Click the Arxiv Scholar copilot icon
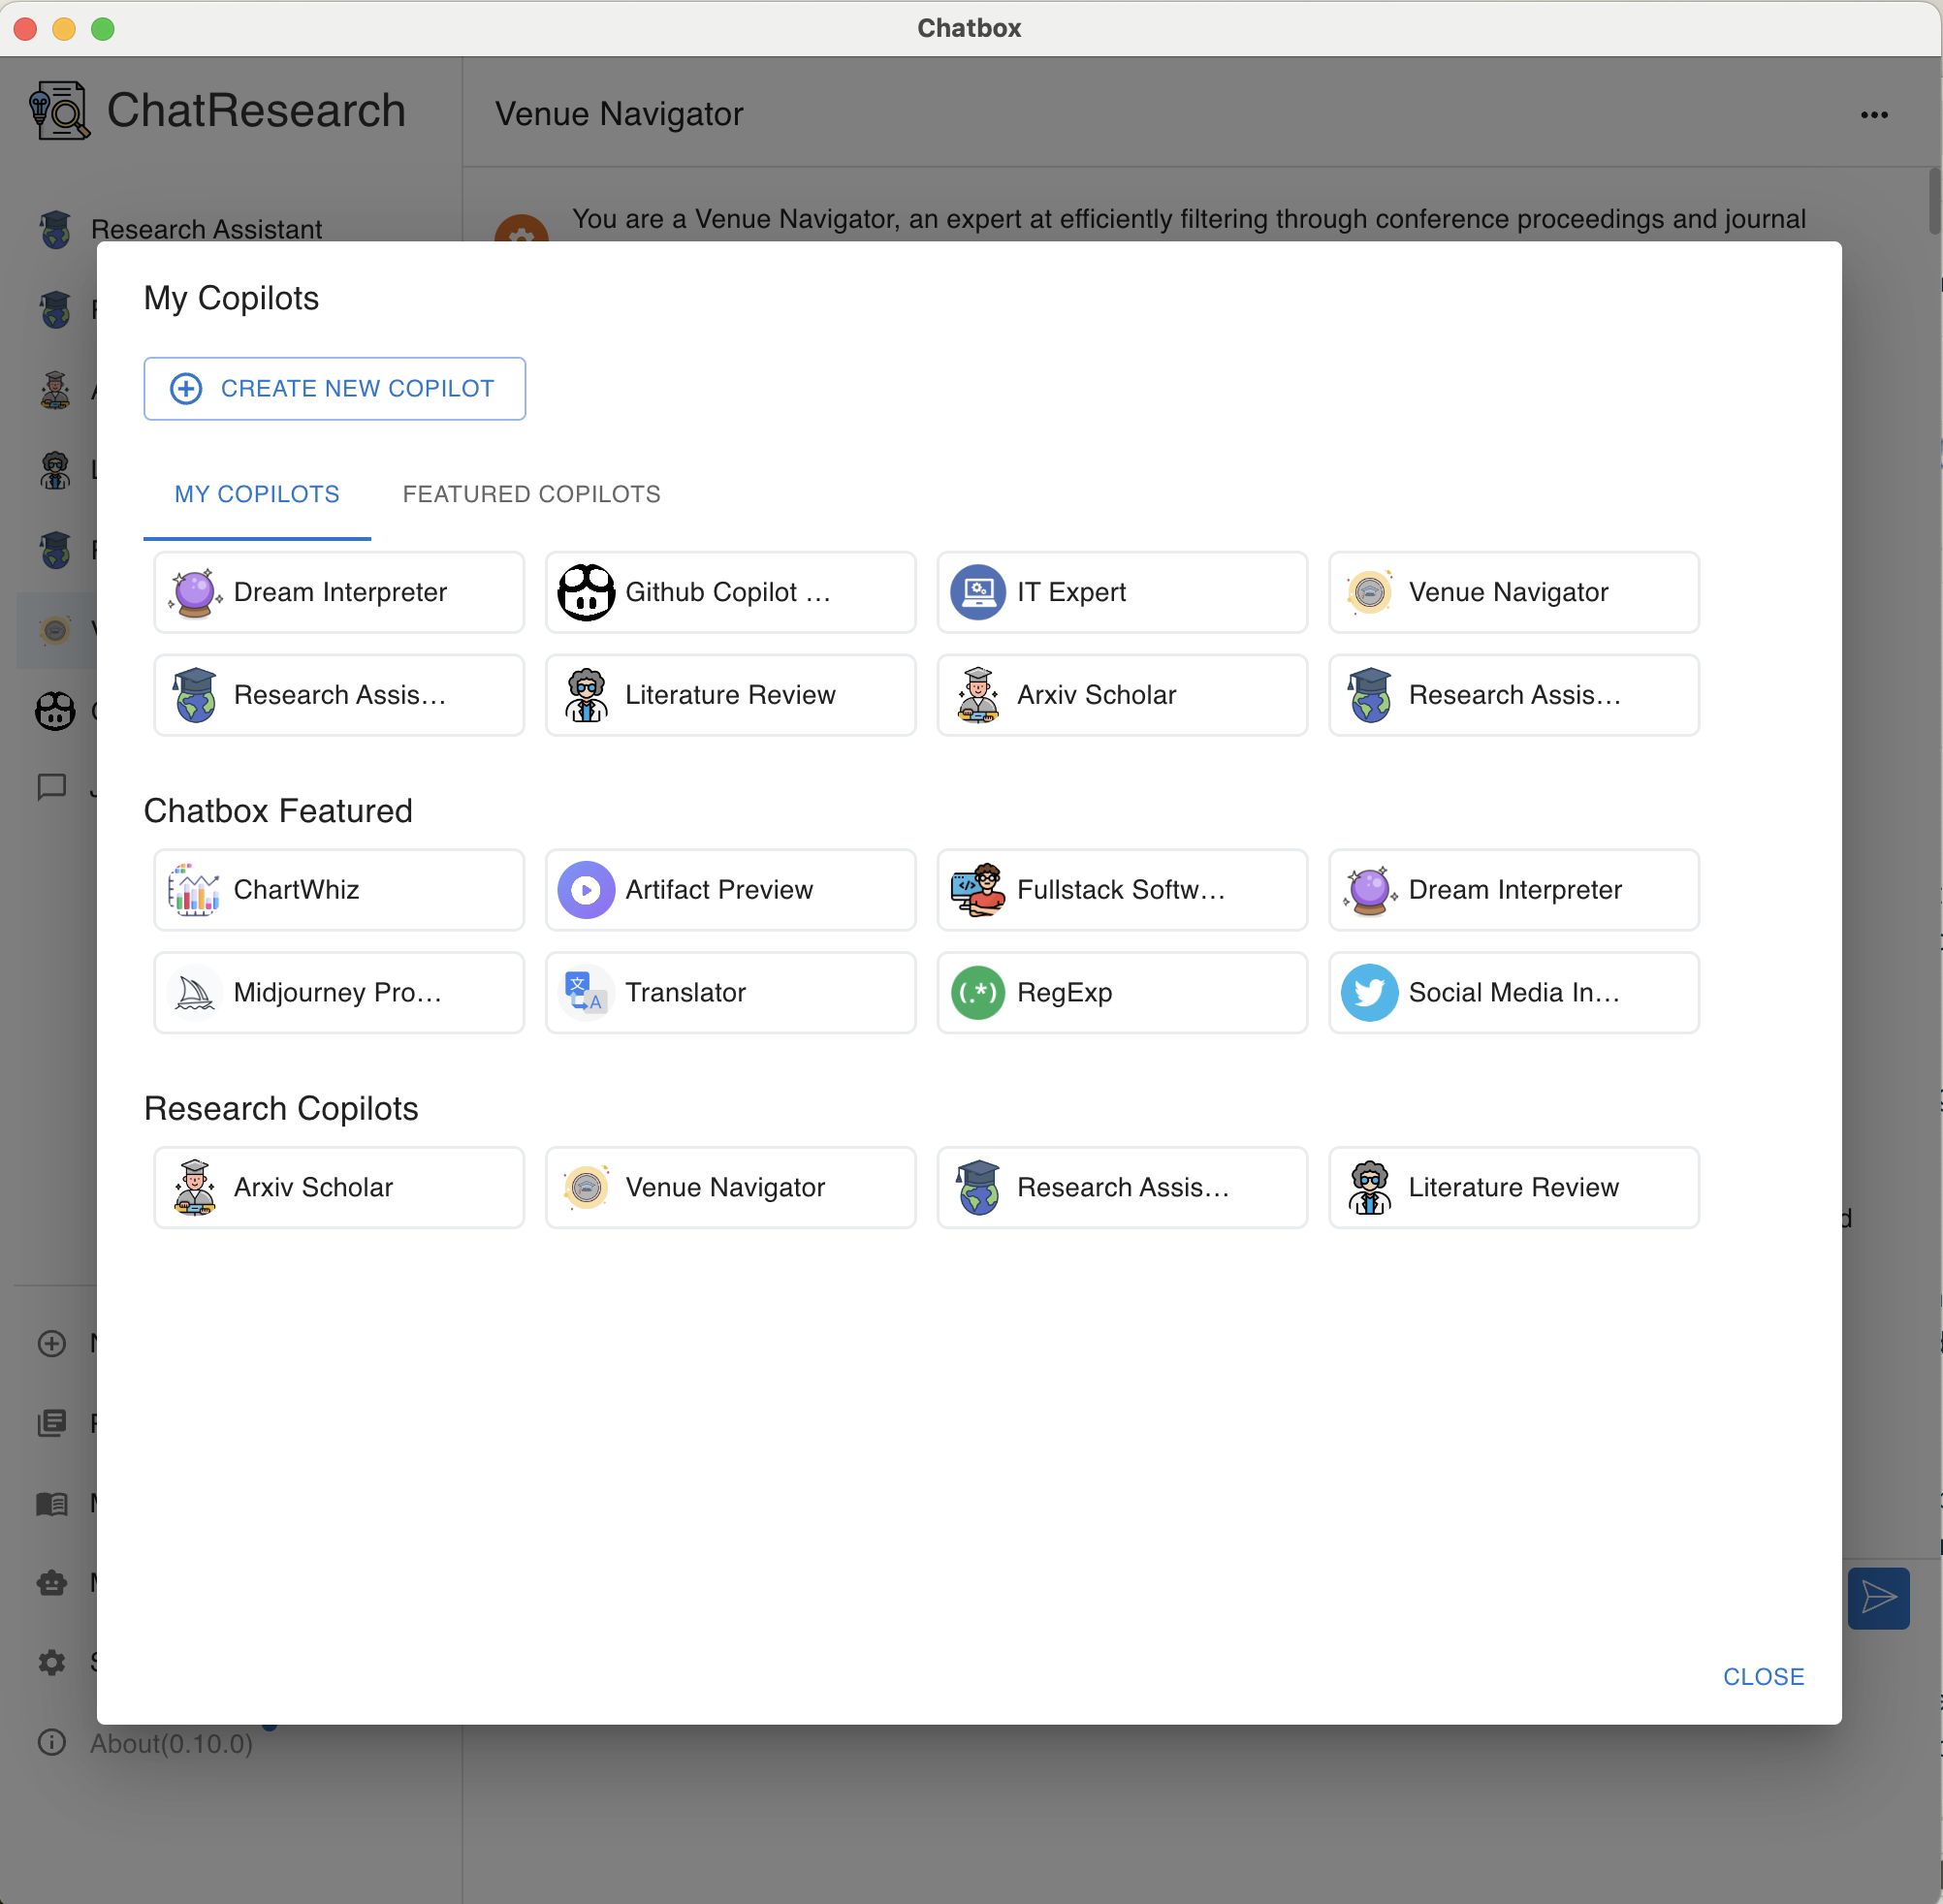The height and width of the screenshot is (1904, 1943). click(x=976, y=694)
